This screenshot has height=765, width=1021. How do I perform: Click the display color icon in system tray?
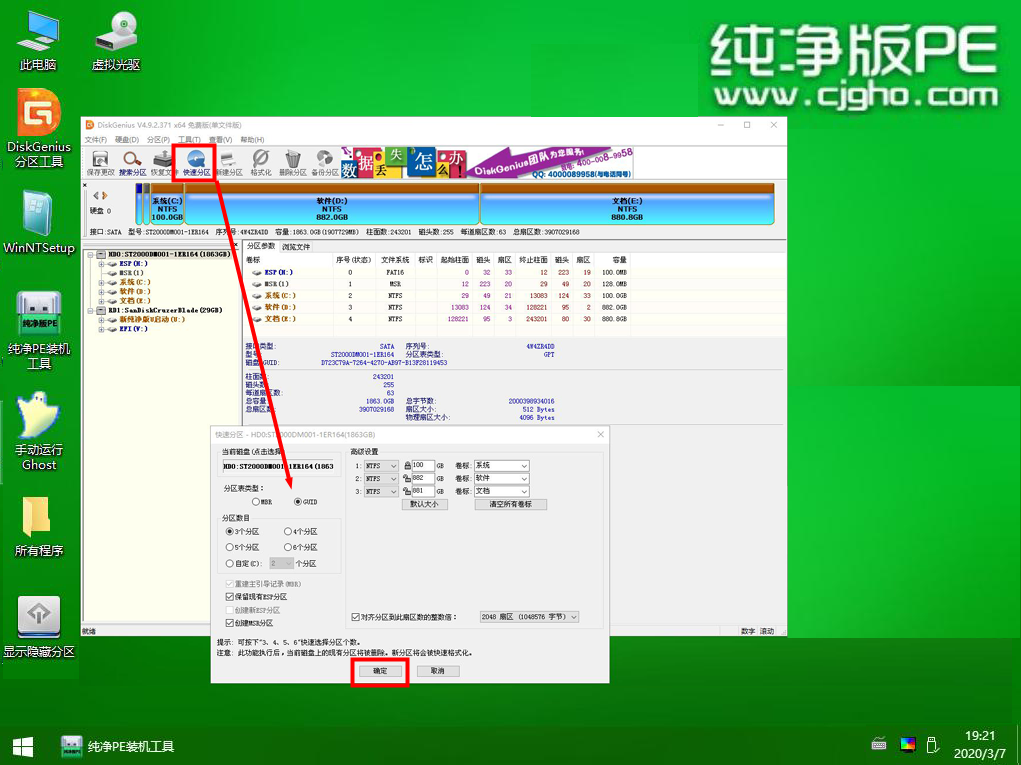point(908,744)
